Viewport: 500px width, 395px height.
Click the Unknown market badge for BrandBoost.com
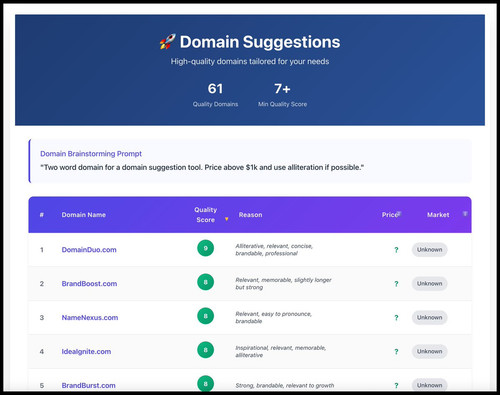tap(429, 284)
